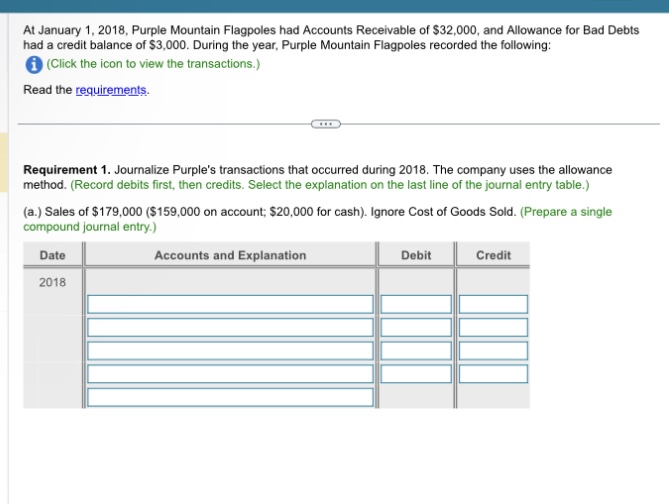669x504 pixels.
Task: Click second row Debit input
Action: click(x=416, y=327)
